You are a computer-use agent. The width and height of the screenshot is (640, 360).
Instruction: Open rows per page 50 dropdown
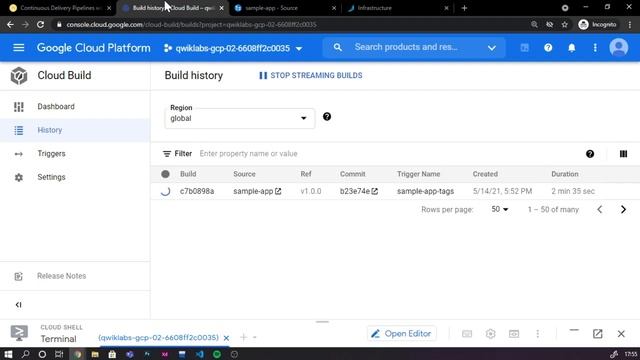click(500, 209)
